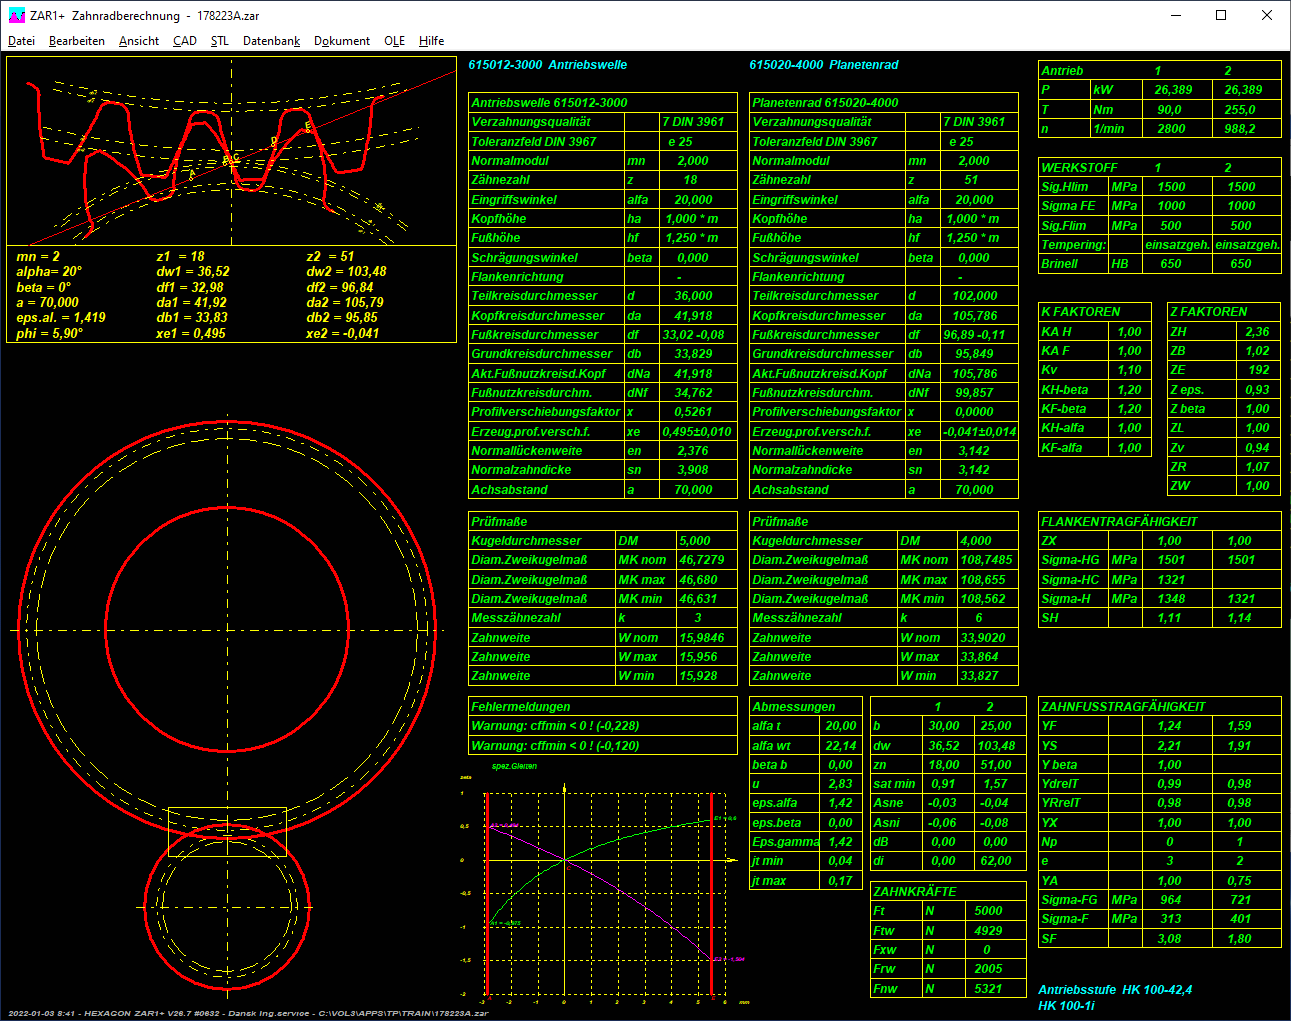Screen dimensions: 1291x1021
Task: Close the ZAR1+ window
Action: (1266, 15)
